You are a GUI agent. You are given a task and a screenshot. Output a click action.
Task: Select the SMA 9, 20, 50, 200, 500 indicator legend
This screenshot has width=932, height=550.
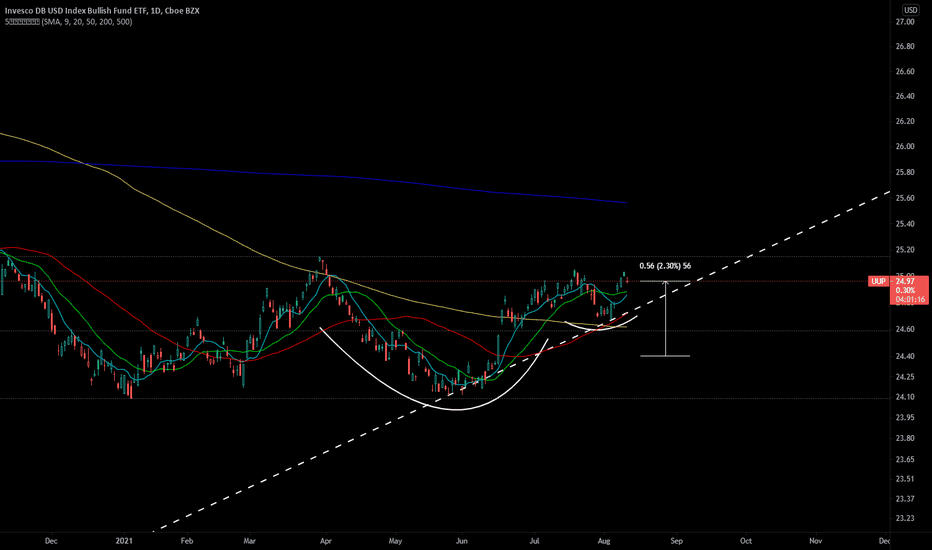[x=68, y=22]
